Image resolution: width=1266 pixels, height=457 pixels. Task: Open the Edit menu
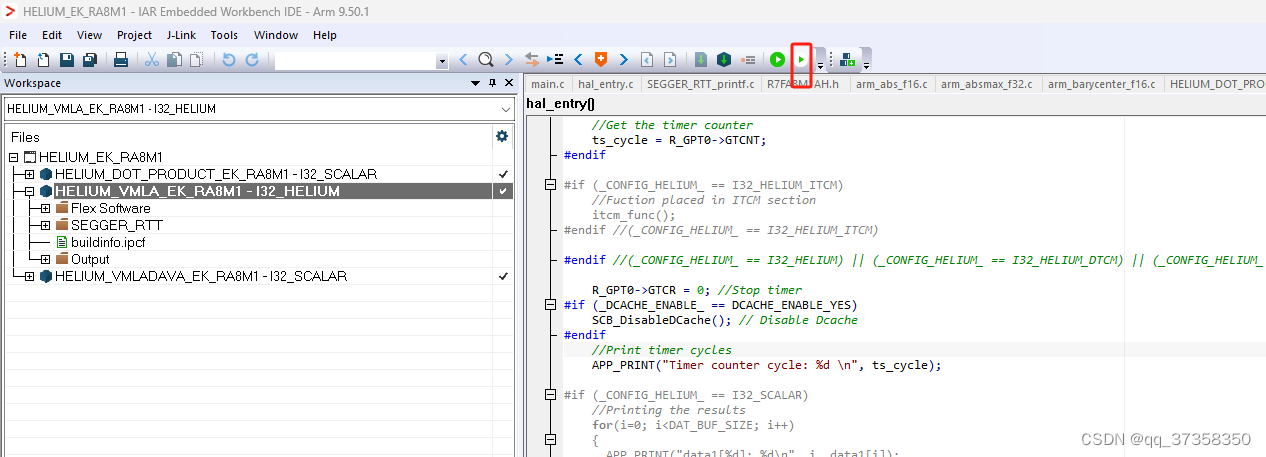pos(52,35)
